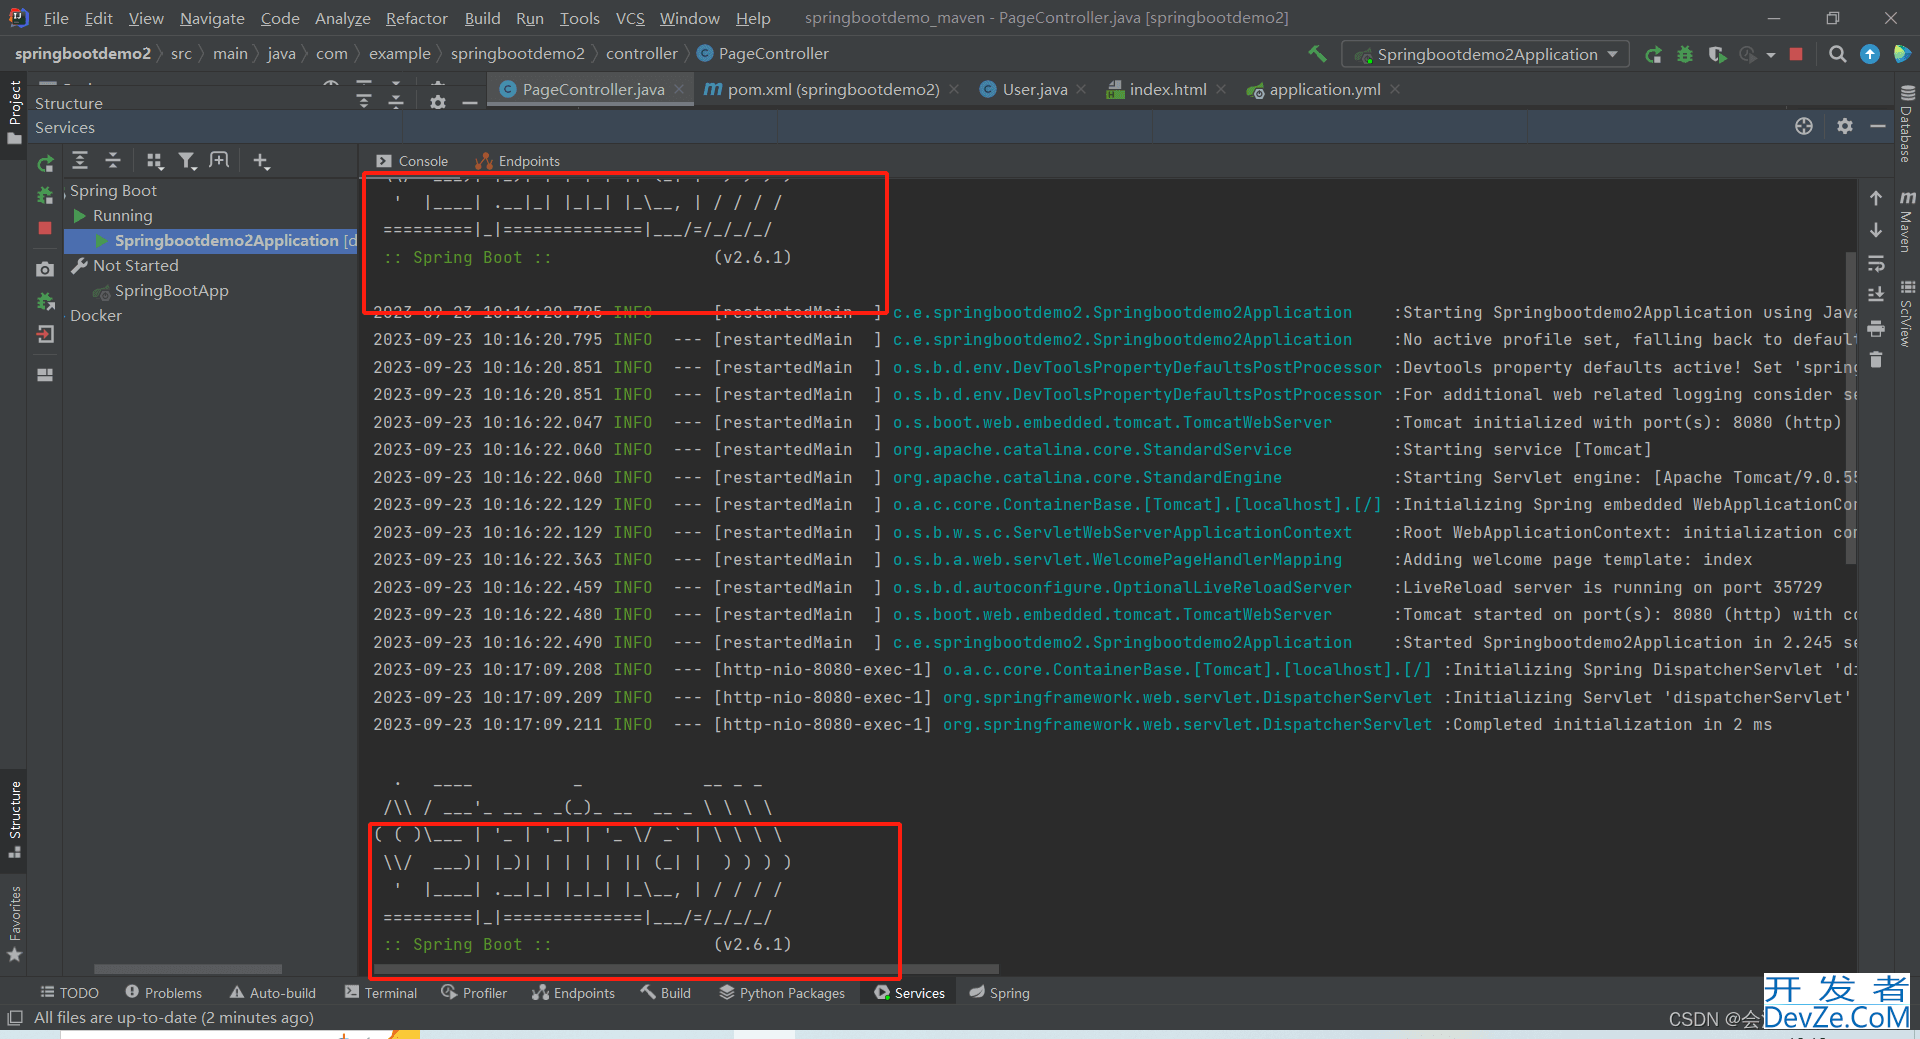Open the Navigate menu
This screenshot has height=1039, width=1920.
click(212, 18)
